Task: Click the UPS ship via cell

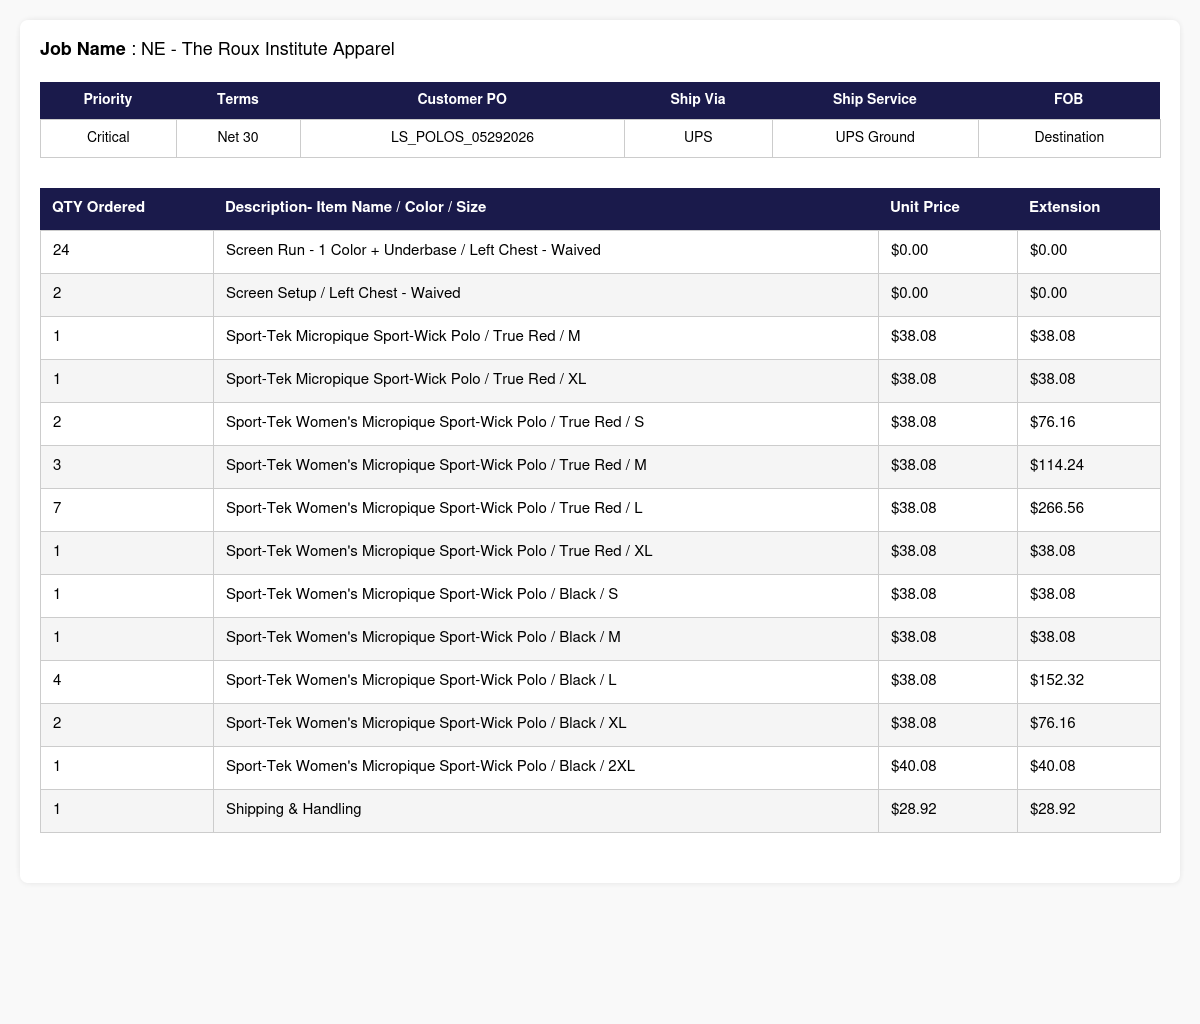Action: pos(698,137)
